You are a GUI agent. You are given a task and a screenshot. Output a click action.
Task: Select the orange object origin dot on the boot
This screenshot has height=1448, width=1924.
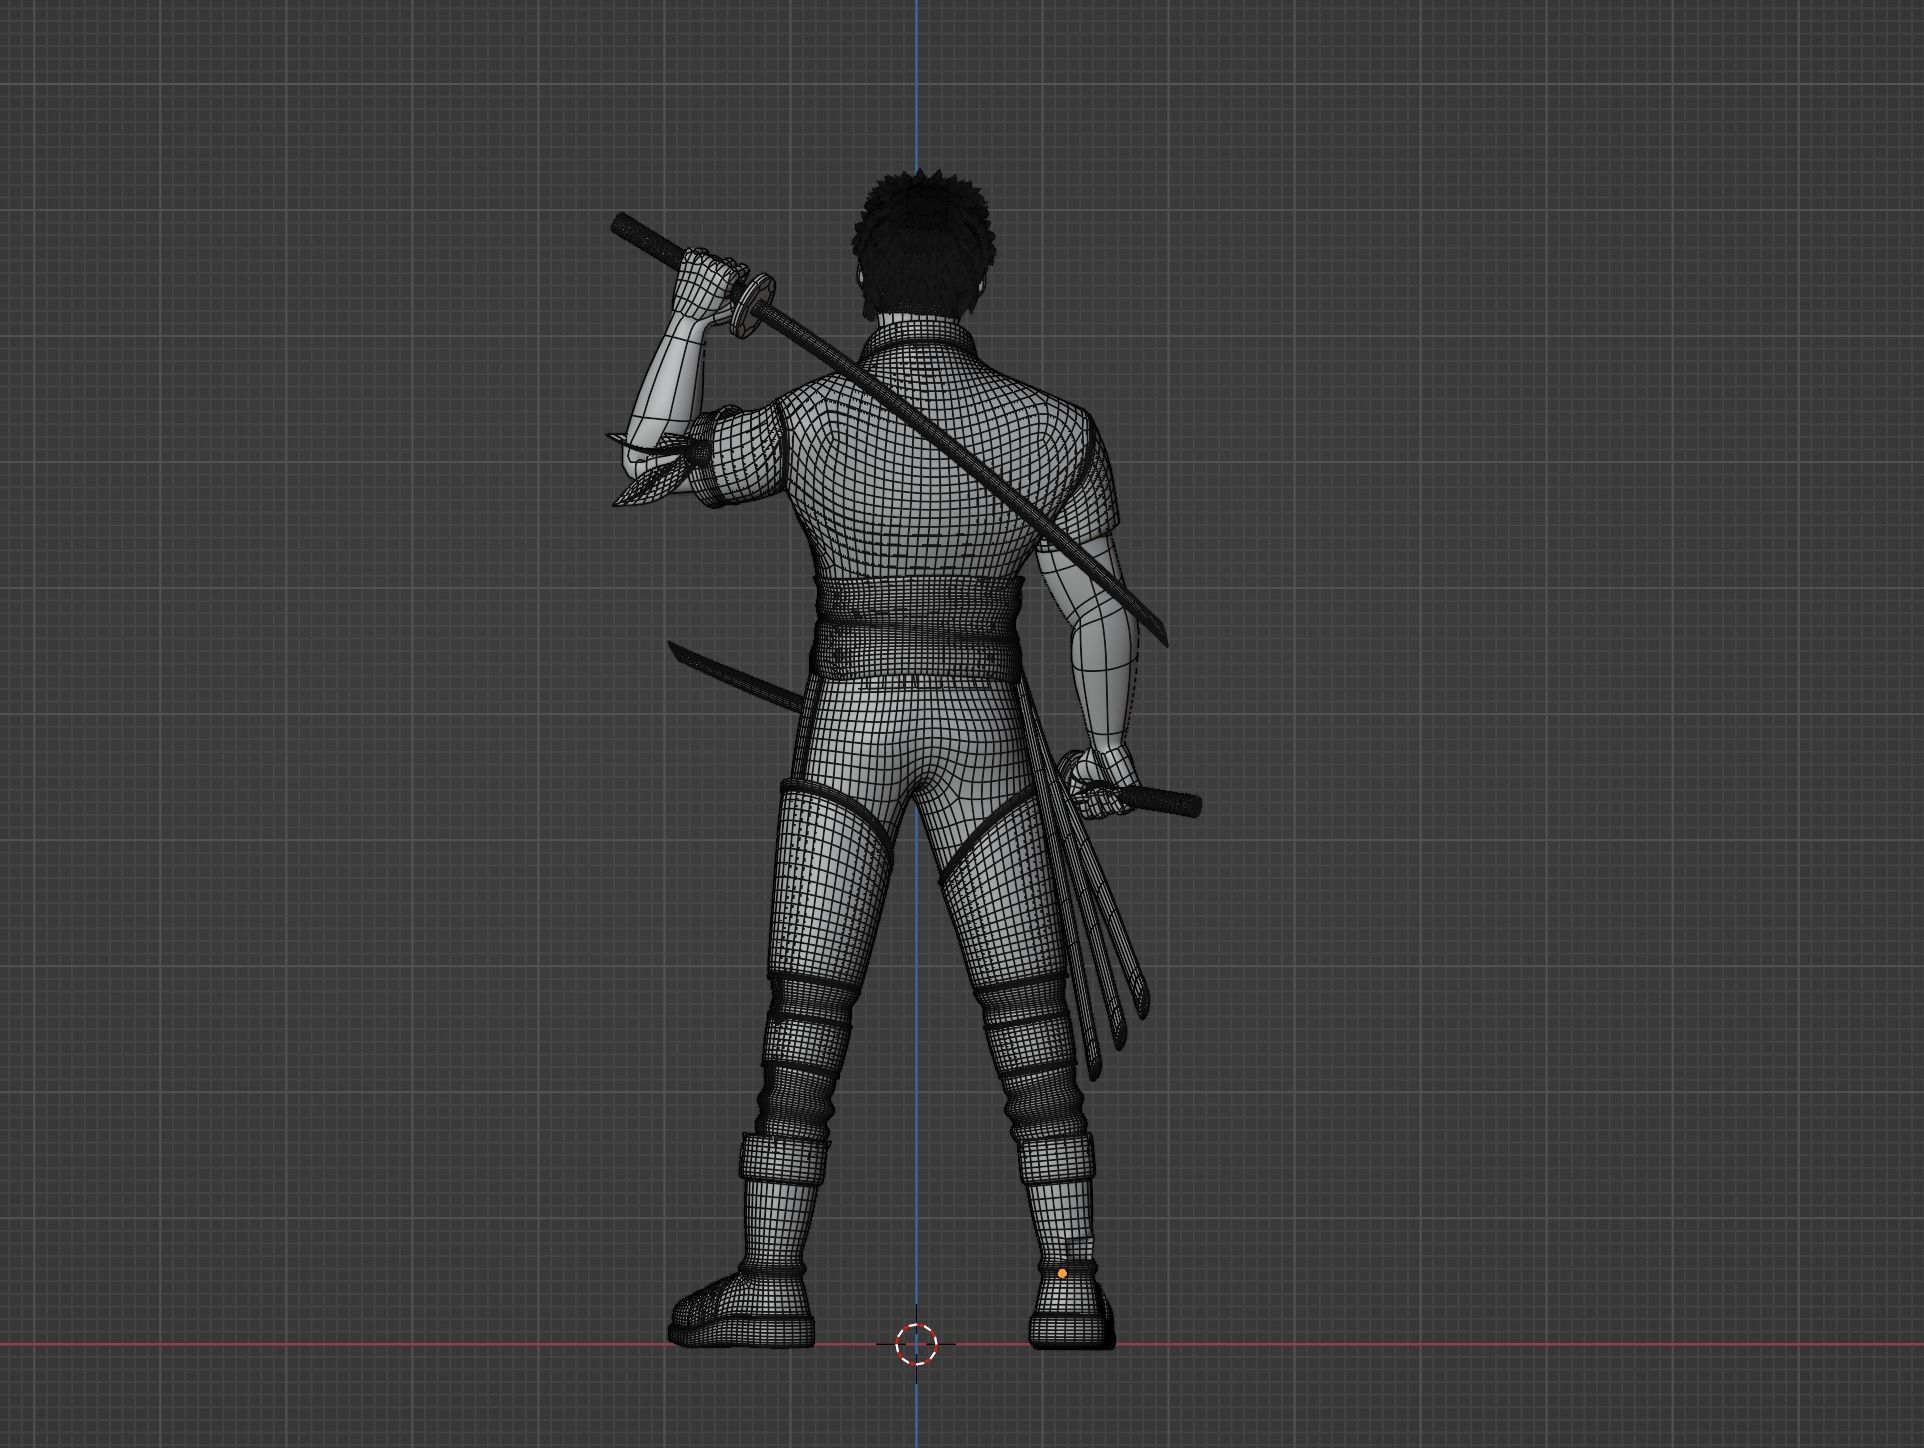(x=1062, y=1274)
